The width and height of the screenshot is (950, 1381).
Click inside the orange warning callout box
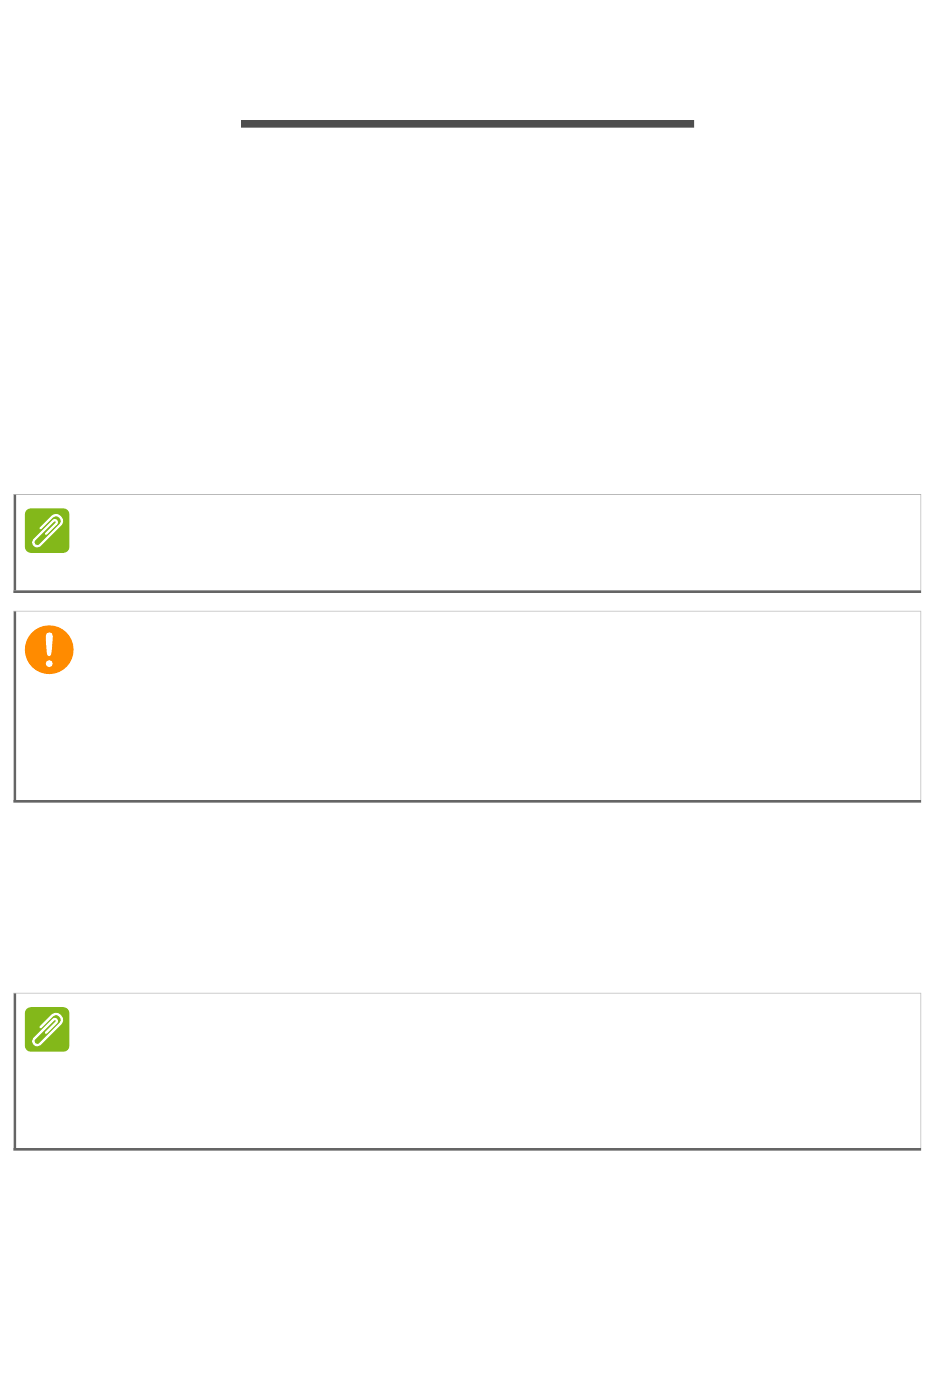tap(467, 706)
